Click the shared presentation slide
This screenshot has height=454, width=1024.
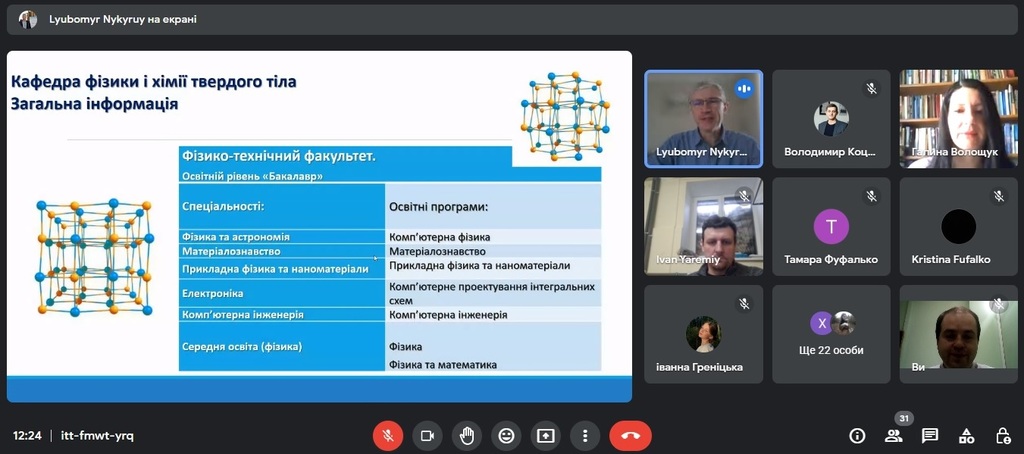[x=319, y=227]
